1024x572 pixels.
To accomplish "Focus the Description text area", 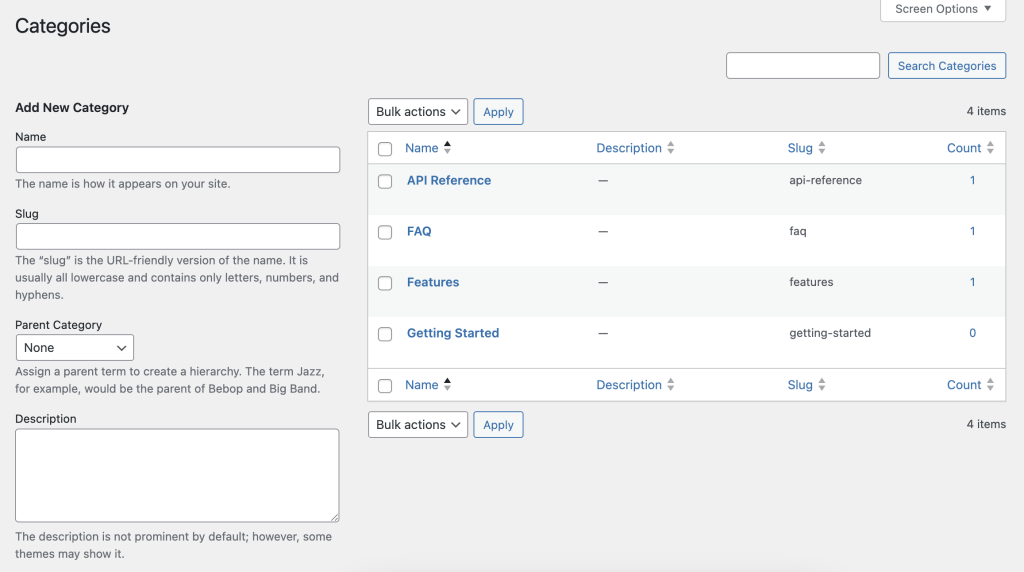I will (x=177, y=475).
